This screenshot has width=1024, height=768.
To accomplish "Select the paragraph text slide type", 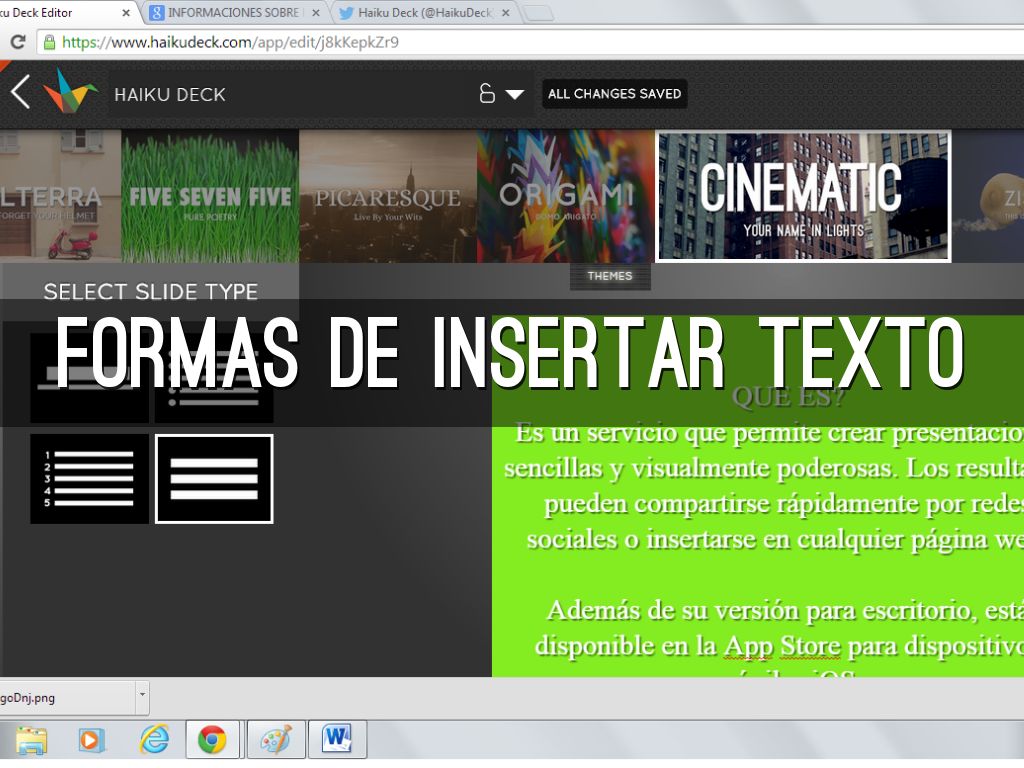I will click(x=214, y=478).
